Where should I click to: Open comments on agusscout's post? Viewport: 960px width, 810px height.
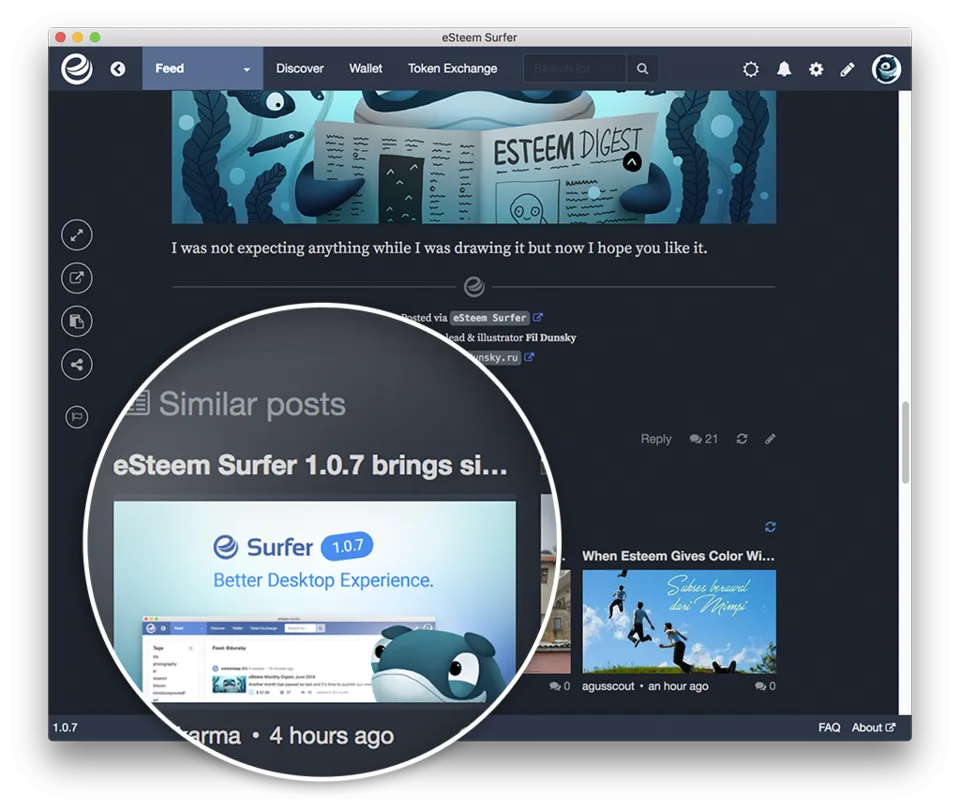(765, 686)
